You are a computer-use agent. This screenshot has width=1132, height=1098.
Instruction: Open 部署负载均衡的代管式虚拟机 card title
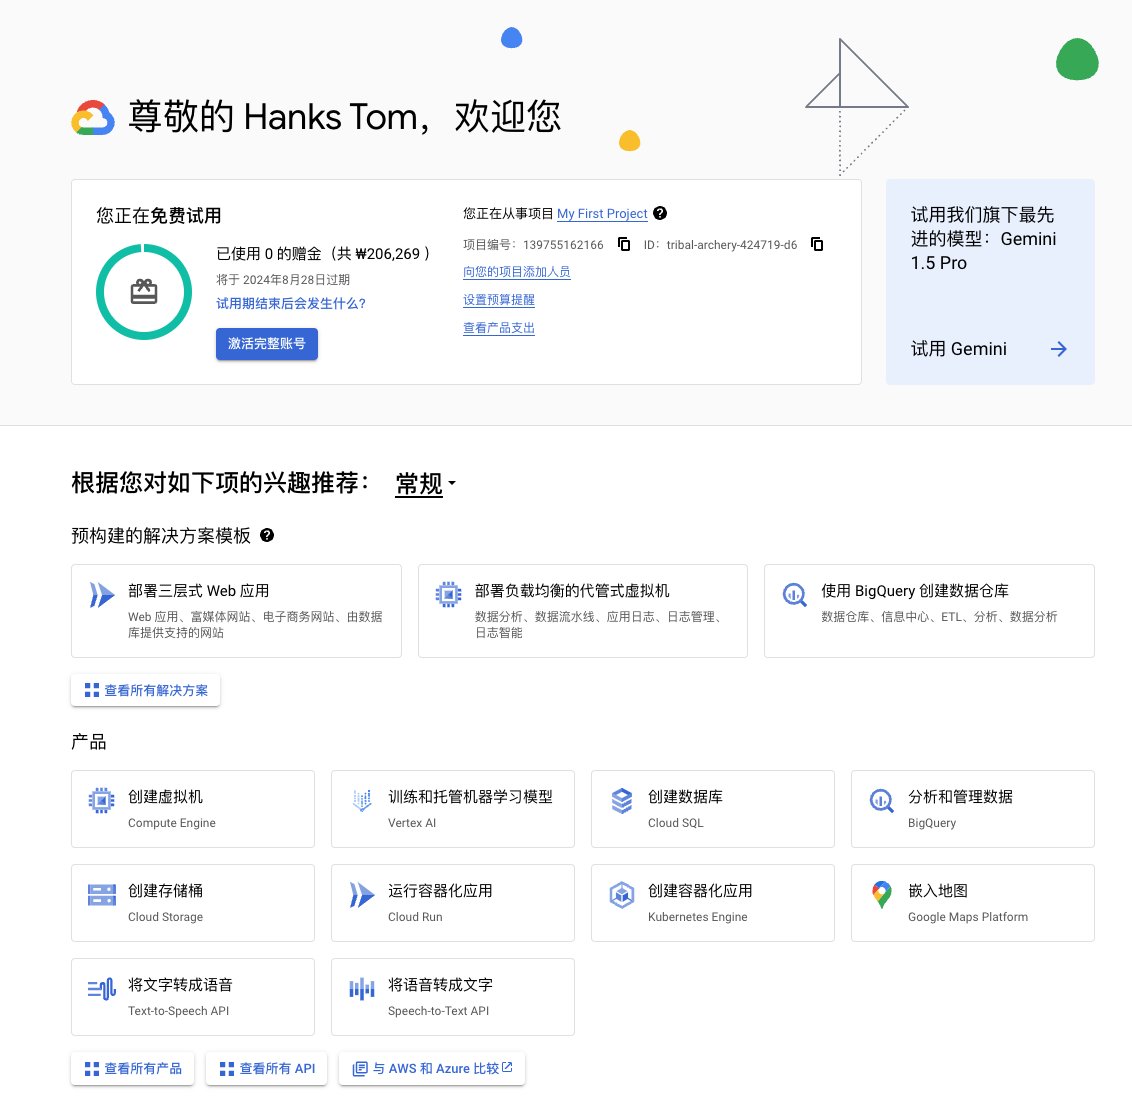tap(572, 591)
